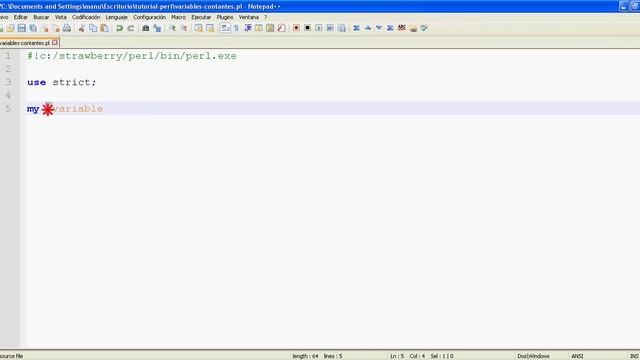This screenshot has height=360, width=640.
Task: Undo the last edit with the green arrow
Action: tap(119, 28)
